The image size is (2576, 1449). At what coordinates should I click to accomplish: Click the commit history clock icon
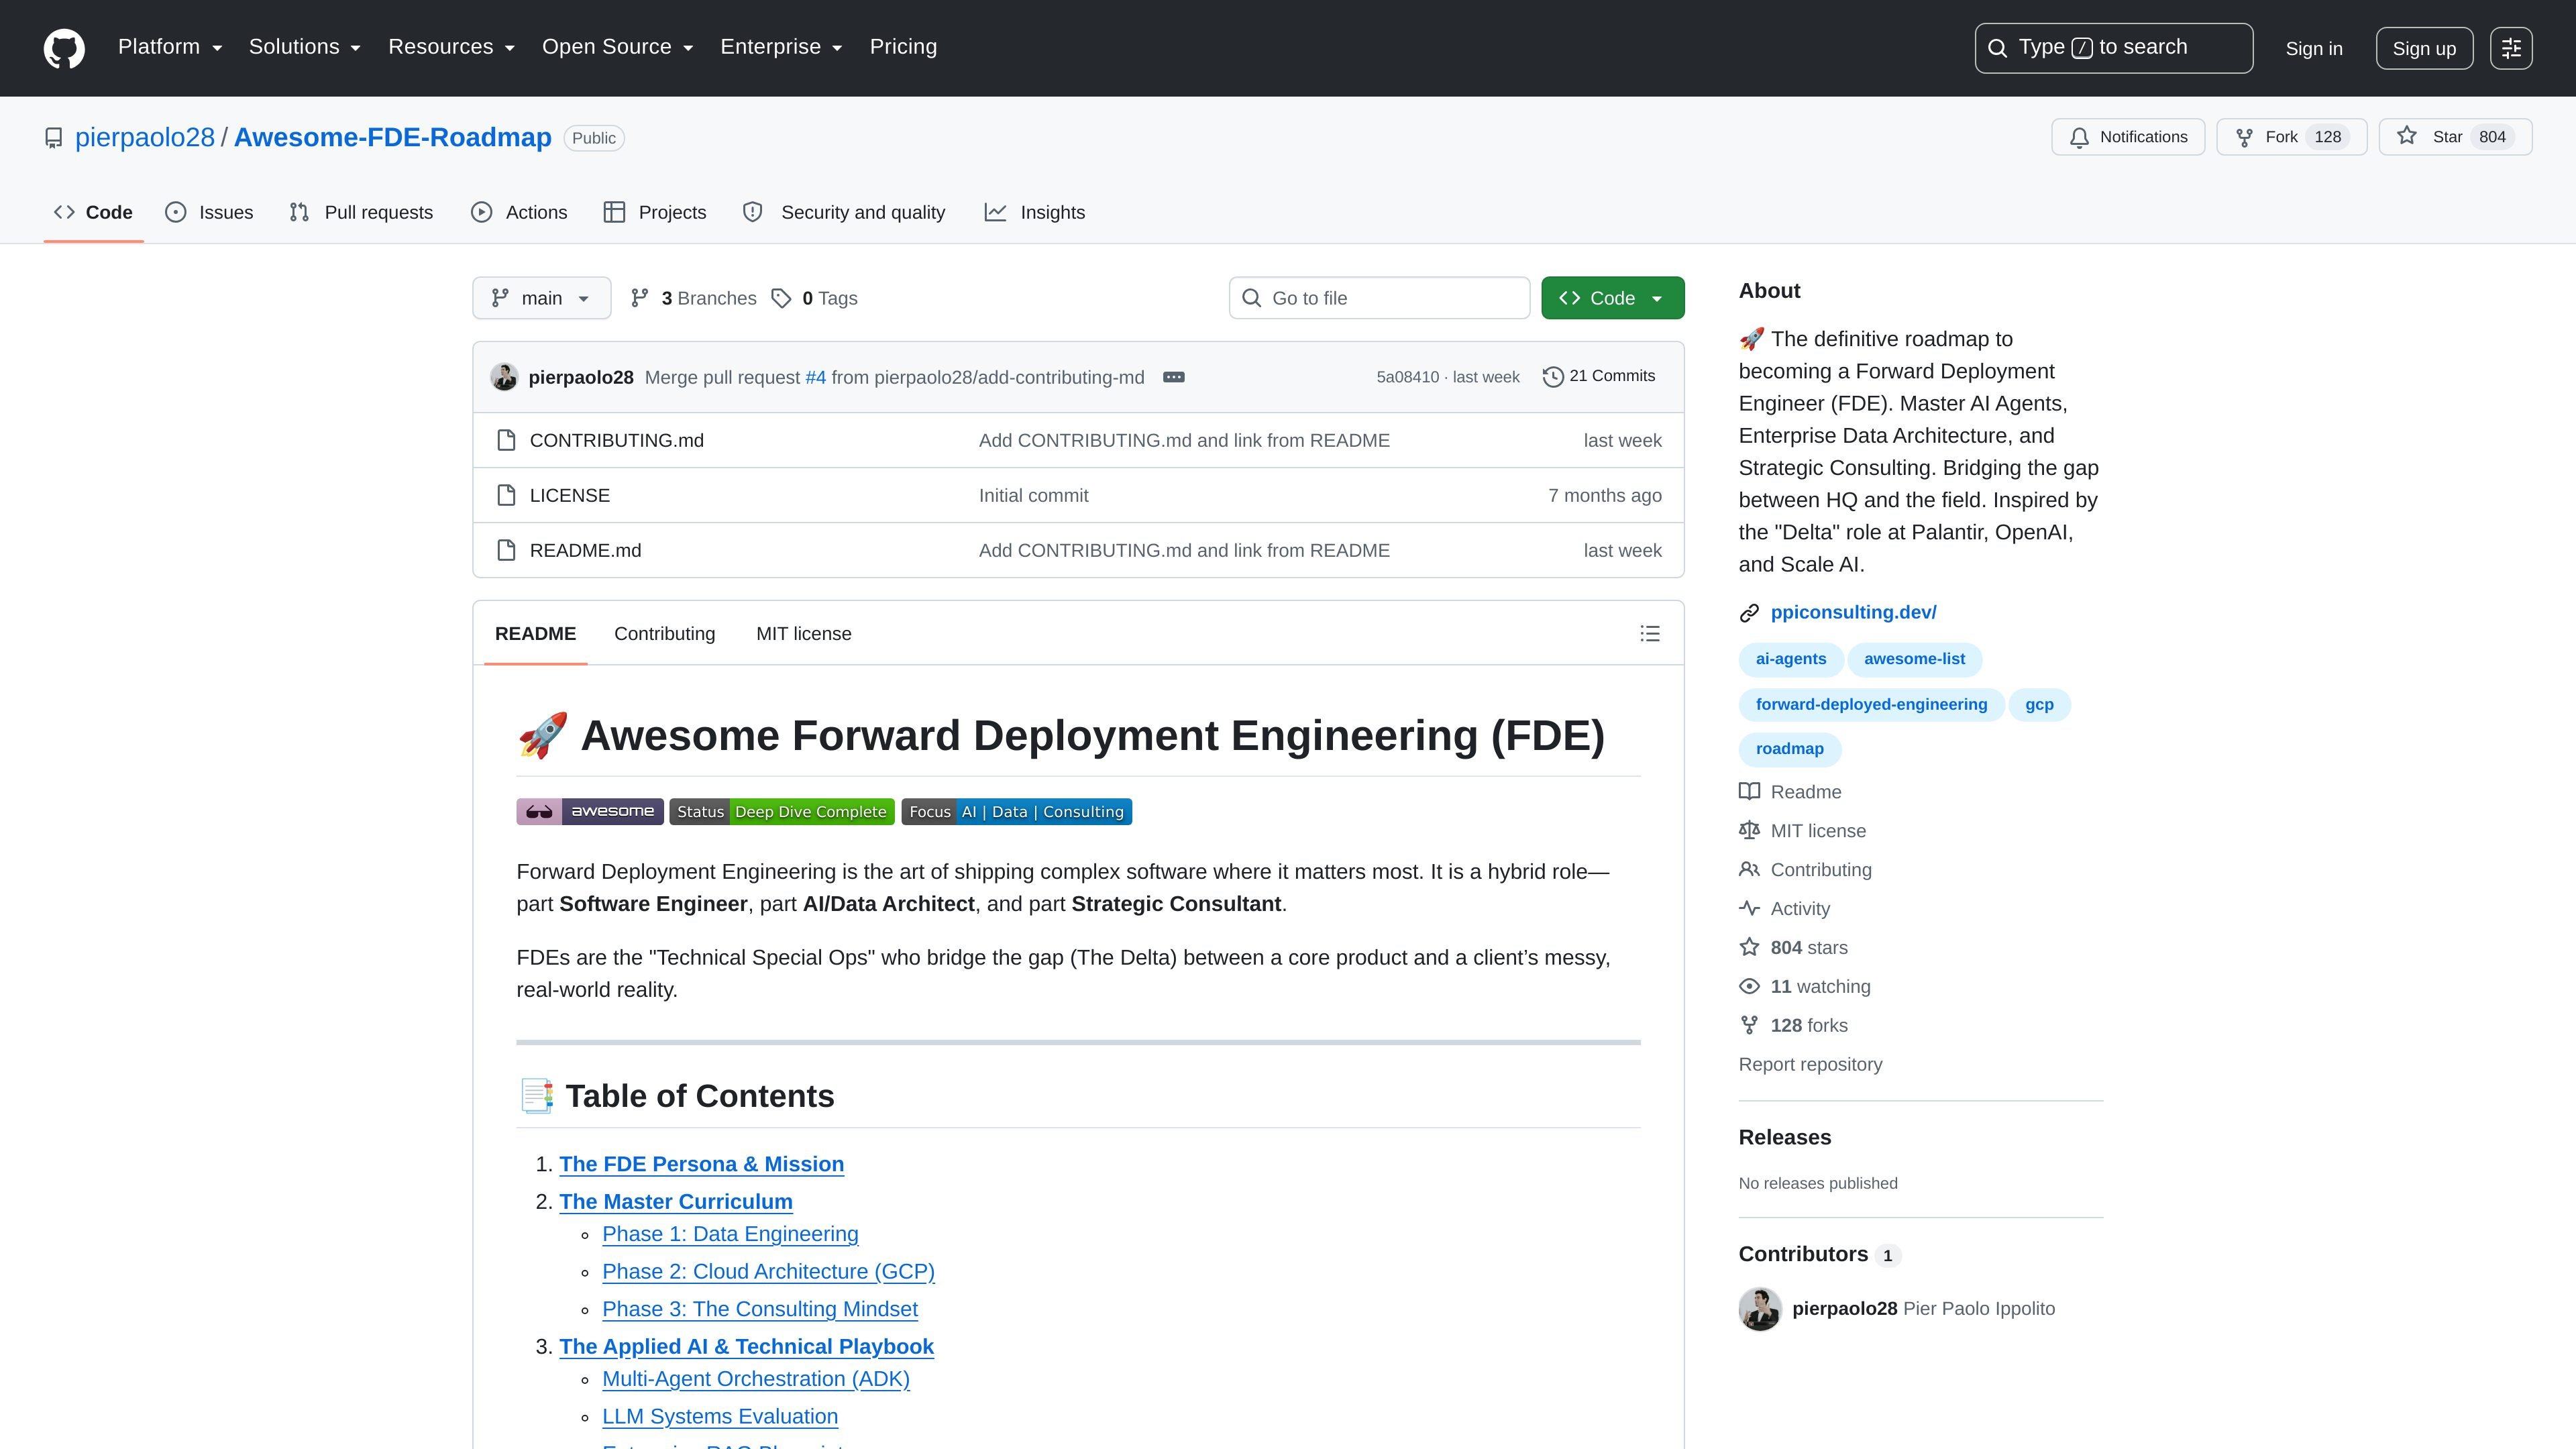pos(1552,377)
